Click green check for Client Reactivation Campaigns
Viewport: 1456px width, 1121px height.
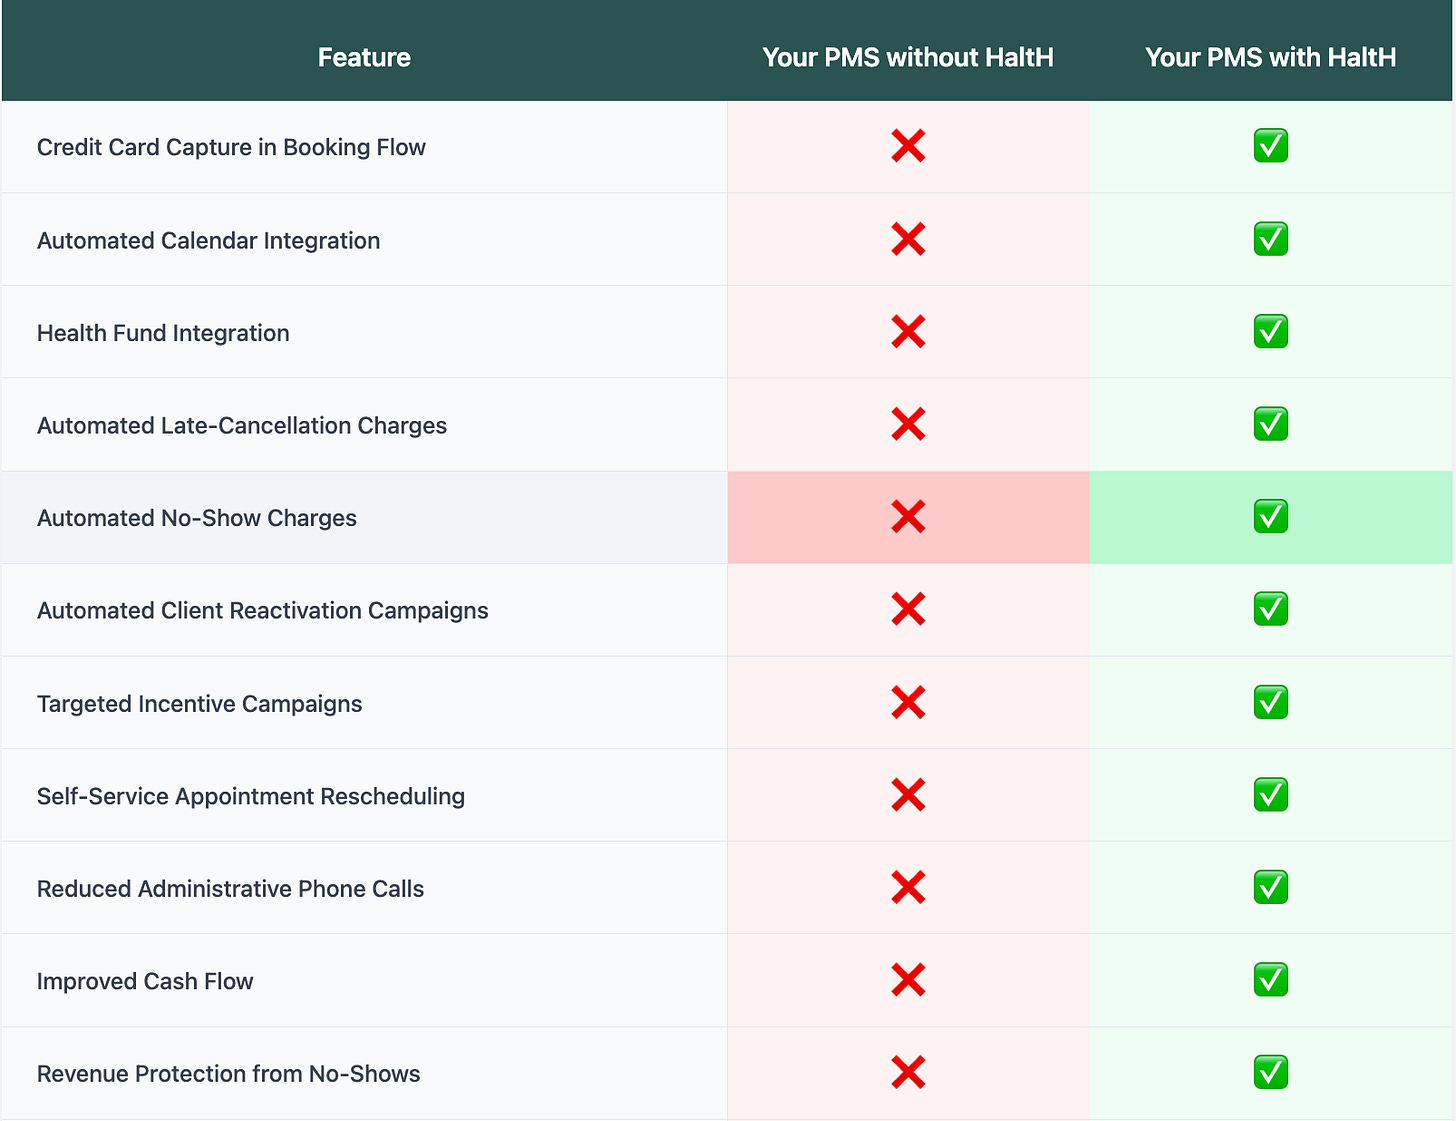1270,609
